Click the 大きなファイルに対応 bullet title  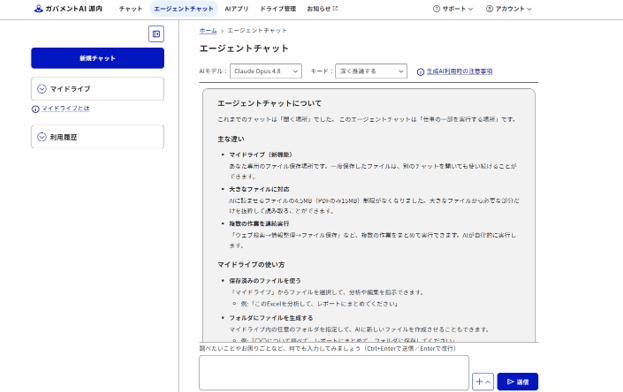[259, 189]
